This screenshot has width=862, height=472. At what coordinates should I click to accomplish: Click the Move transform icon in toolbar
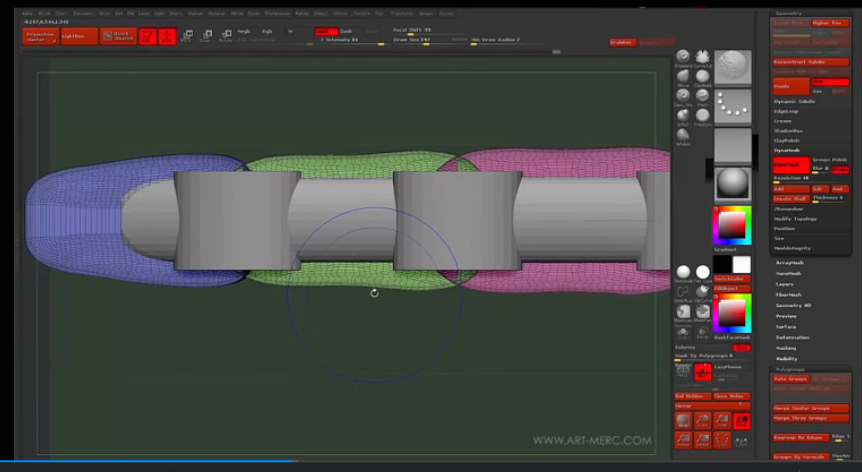[187, 36]
